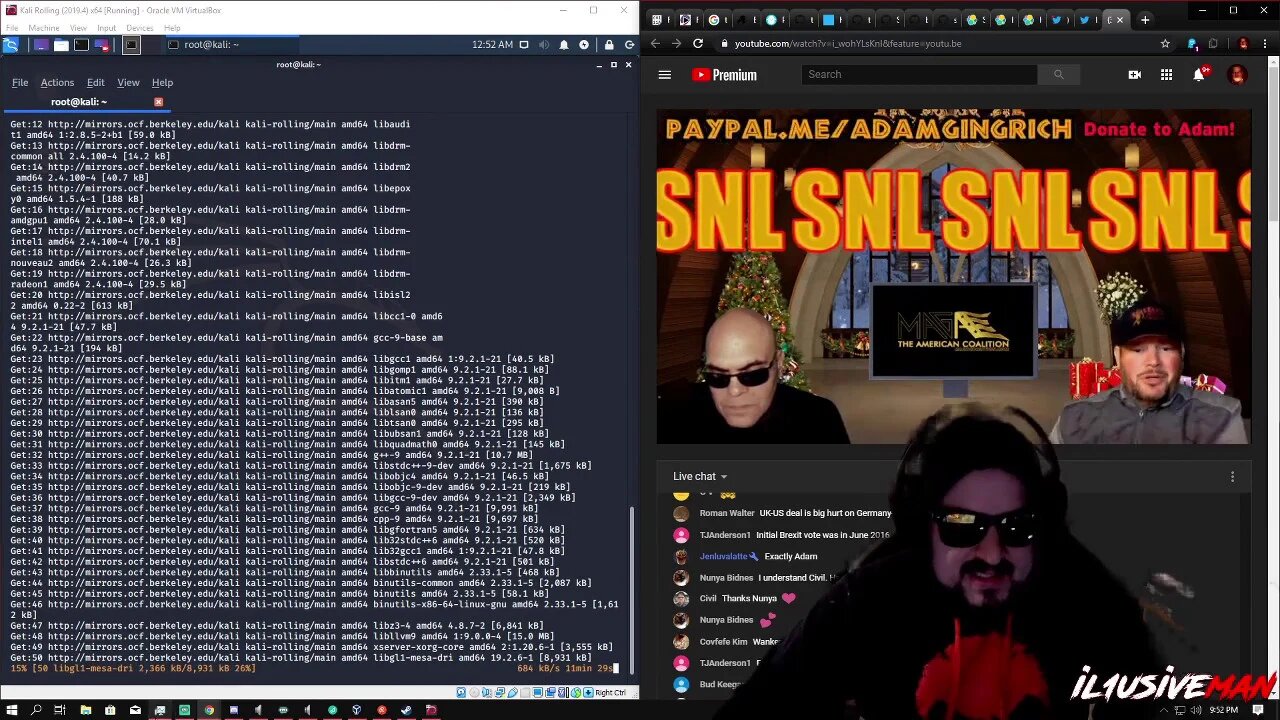Screen dimensions: 1280x720
Task: Click the Kali notifications bell icon
Action: pos(564,44)
